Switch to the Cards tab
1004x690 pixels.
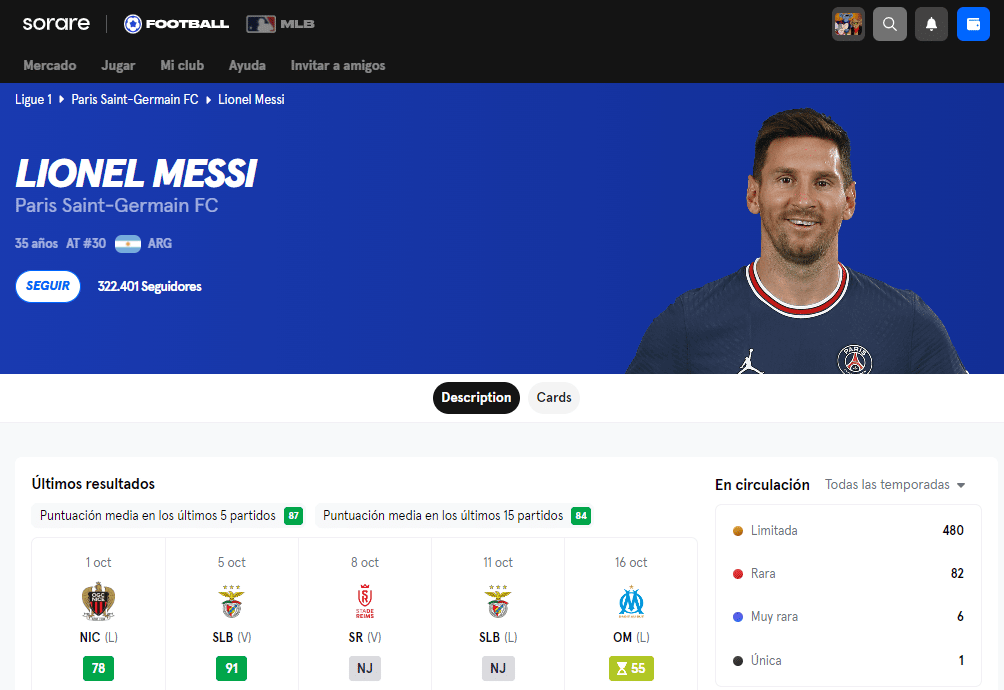tap(554, 397)
